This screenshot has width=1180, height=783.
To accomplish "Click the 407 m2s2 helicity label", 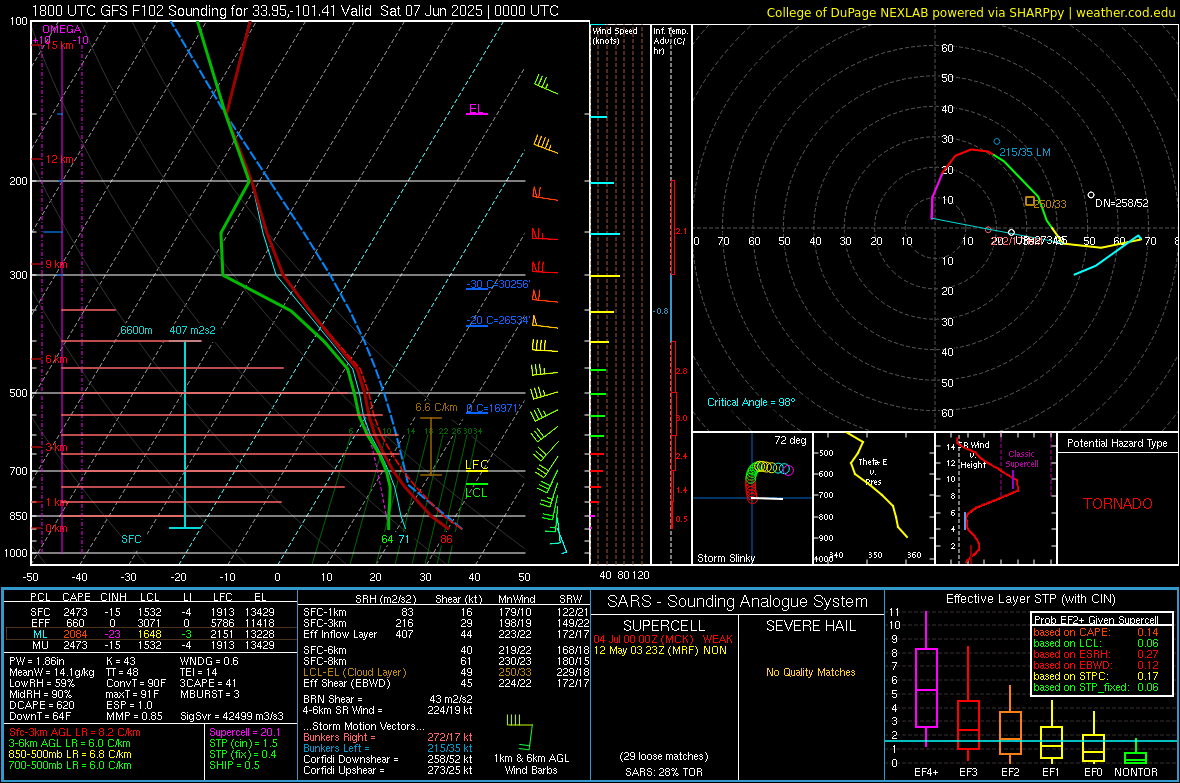I will (x=192, y=330).
